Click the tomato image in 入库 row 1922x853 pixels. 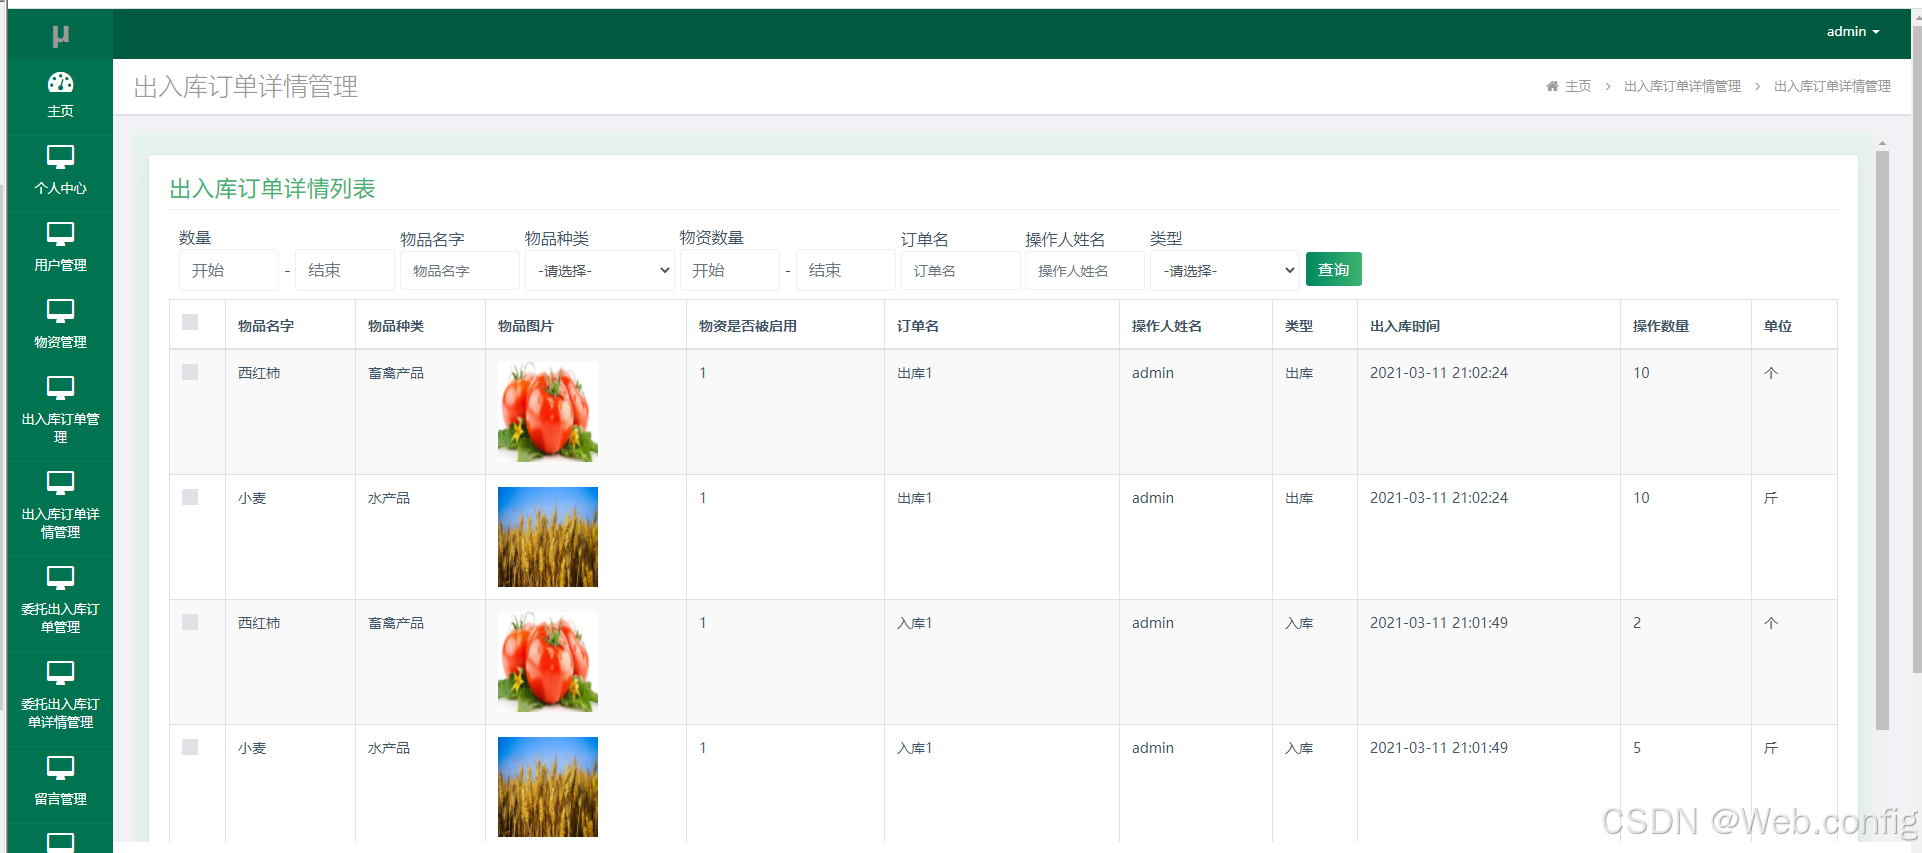click(x=548, y=662)
